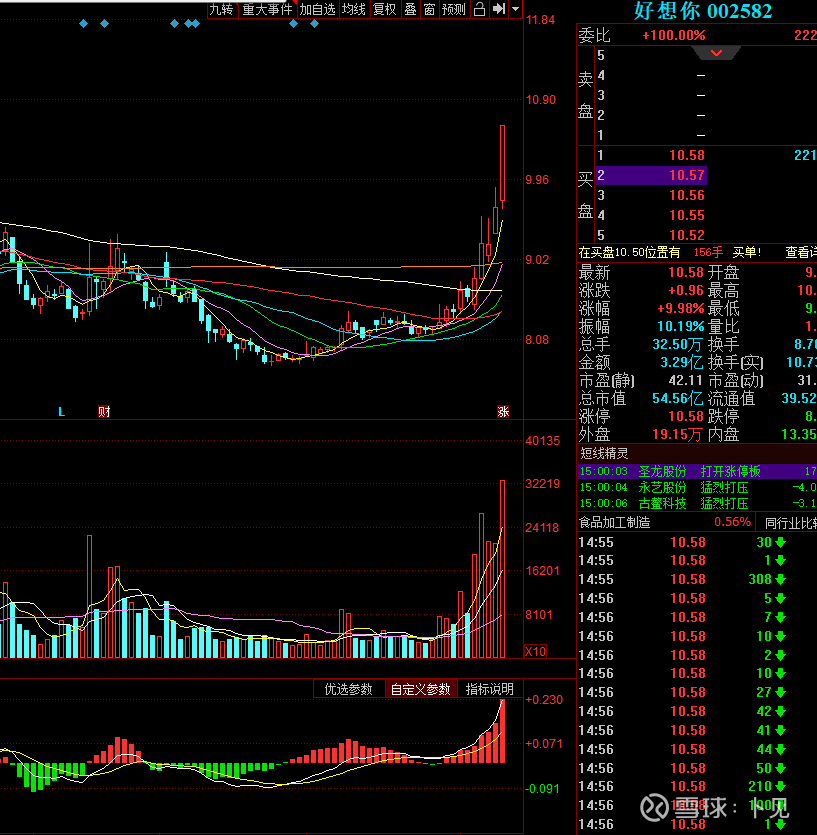Click the 同行业比较 link

790,523
